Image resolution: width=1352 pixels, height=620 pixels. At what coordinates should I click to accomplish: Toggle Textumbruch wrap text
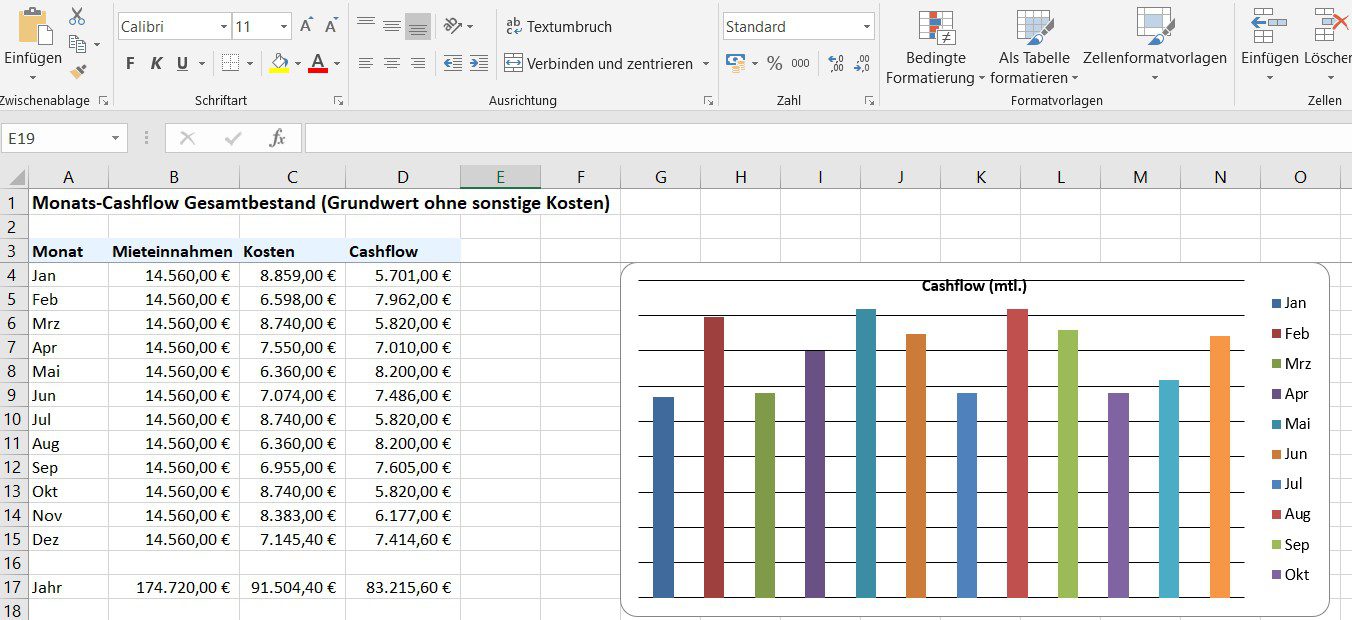[558, 26]
